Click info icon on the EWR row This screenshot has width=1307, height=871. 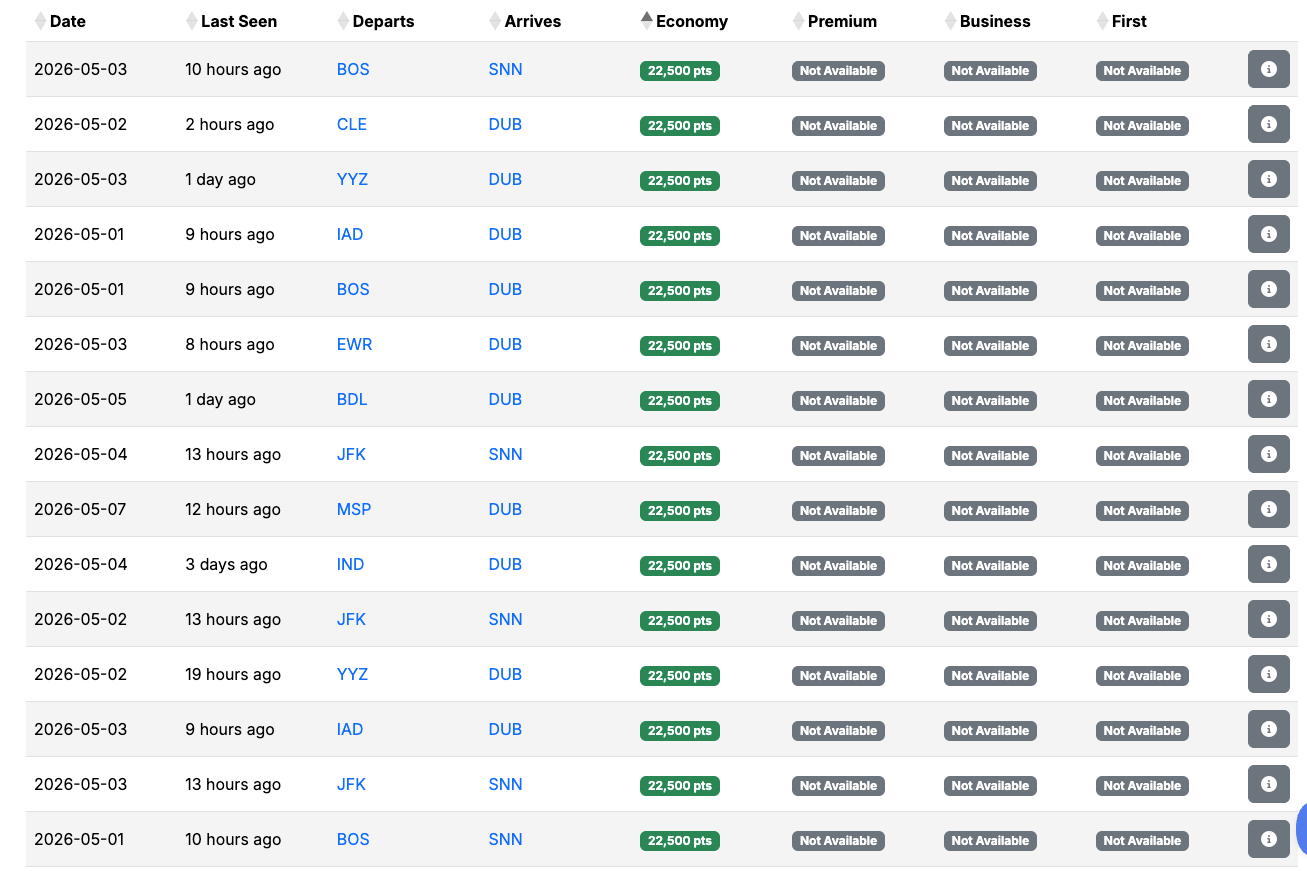[x=1268, y=344]
